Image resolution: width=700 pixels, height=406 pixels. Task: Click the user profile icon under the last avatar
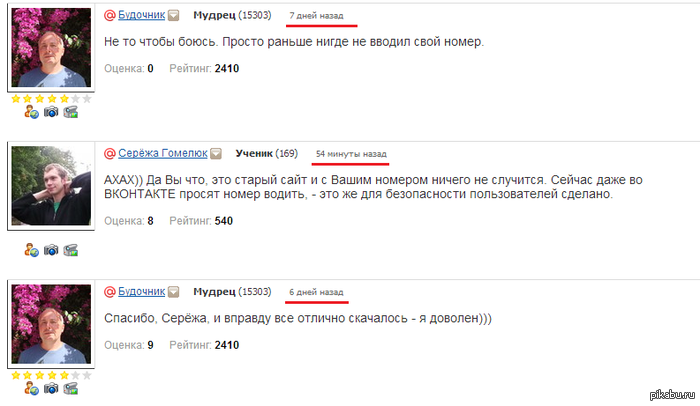[x=31, y=389]
